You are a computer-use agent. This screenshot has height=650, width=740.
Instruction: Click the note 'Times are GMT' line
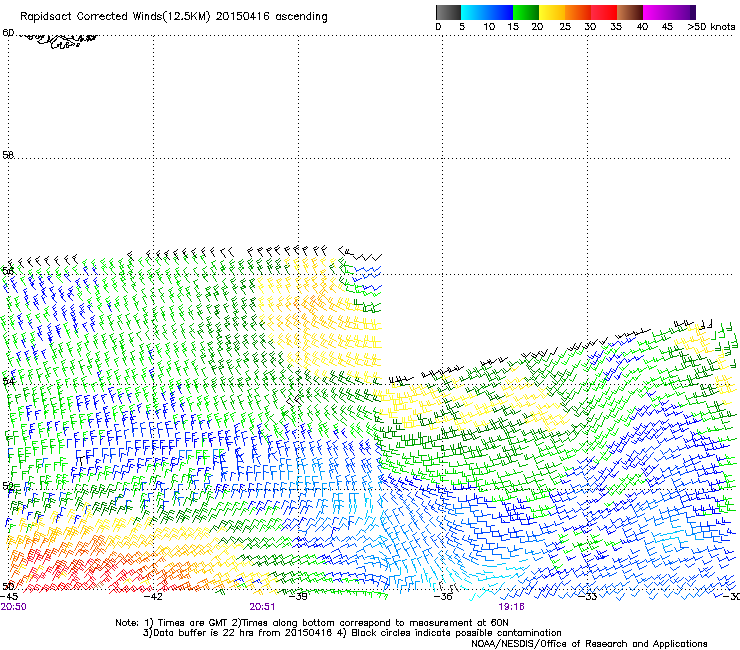(x=312, y=623)
